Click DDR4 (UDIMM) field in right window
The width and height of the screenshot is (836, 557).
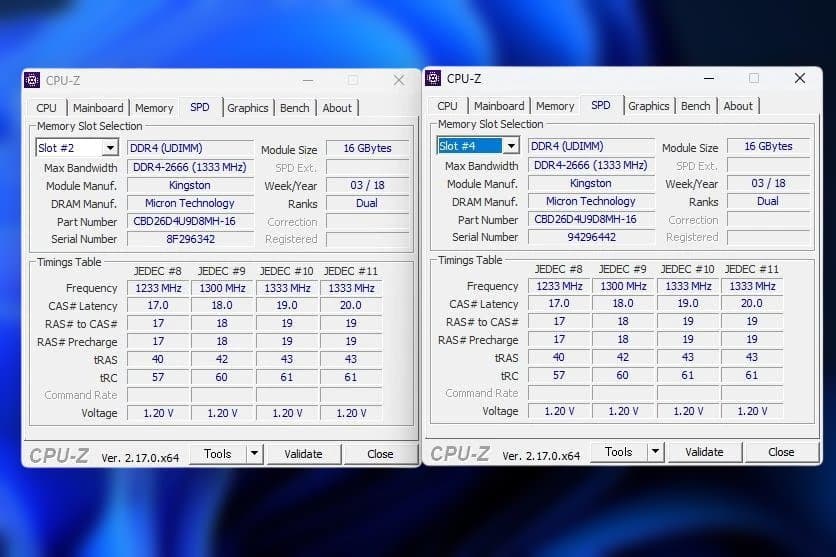coord(591,146)
